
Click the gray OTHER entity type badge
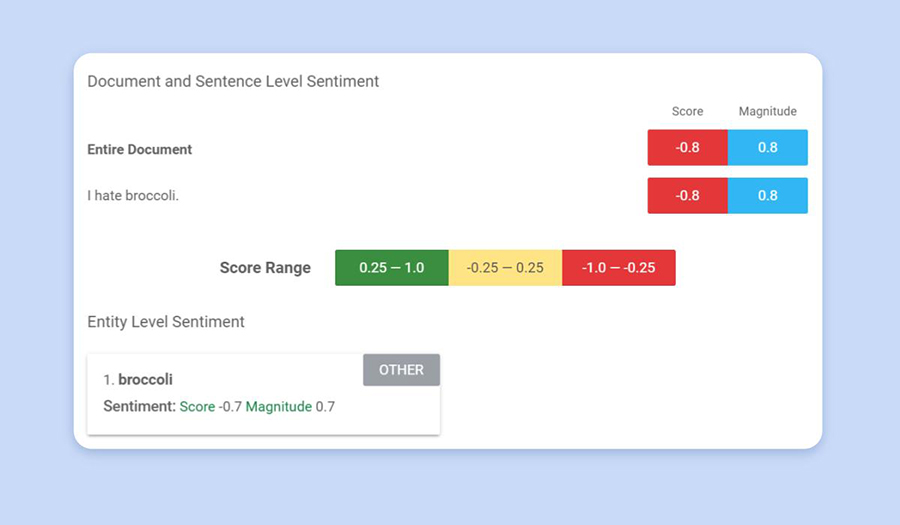[x=401, y=370]
